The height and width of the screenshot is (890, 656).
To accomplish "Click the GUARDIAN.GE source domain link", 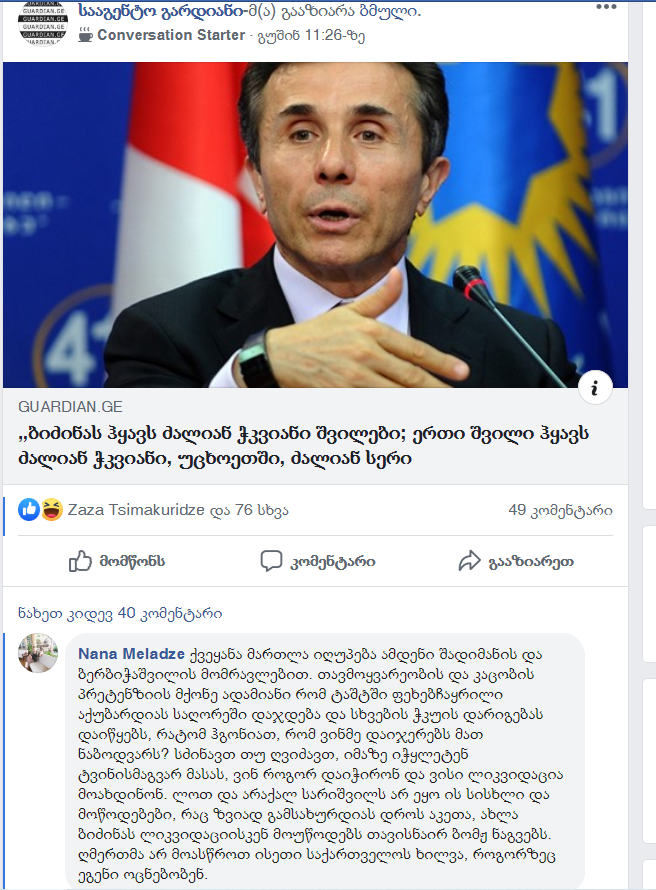I will pos(70,407).
